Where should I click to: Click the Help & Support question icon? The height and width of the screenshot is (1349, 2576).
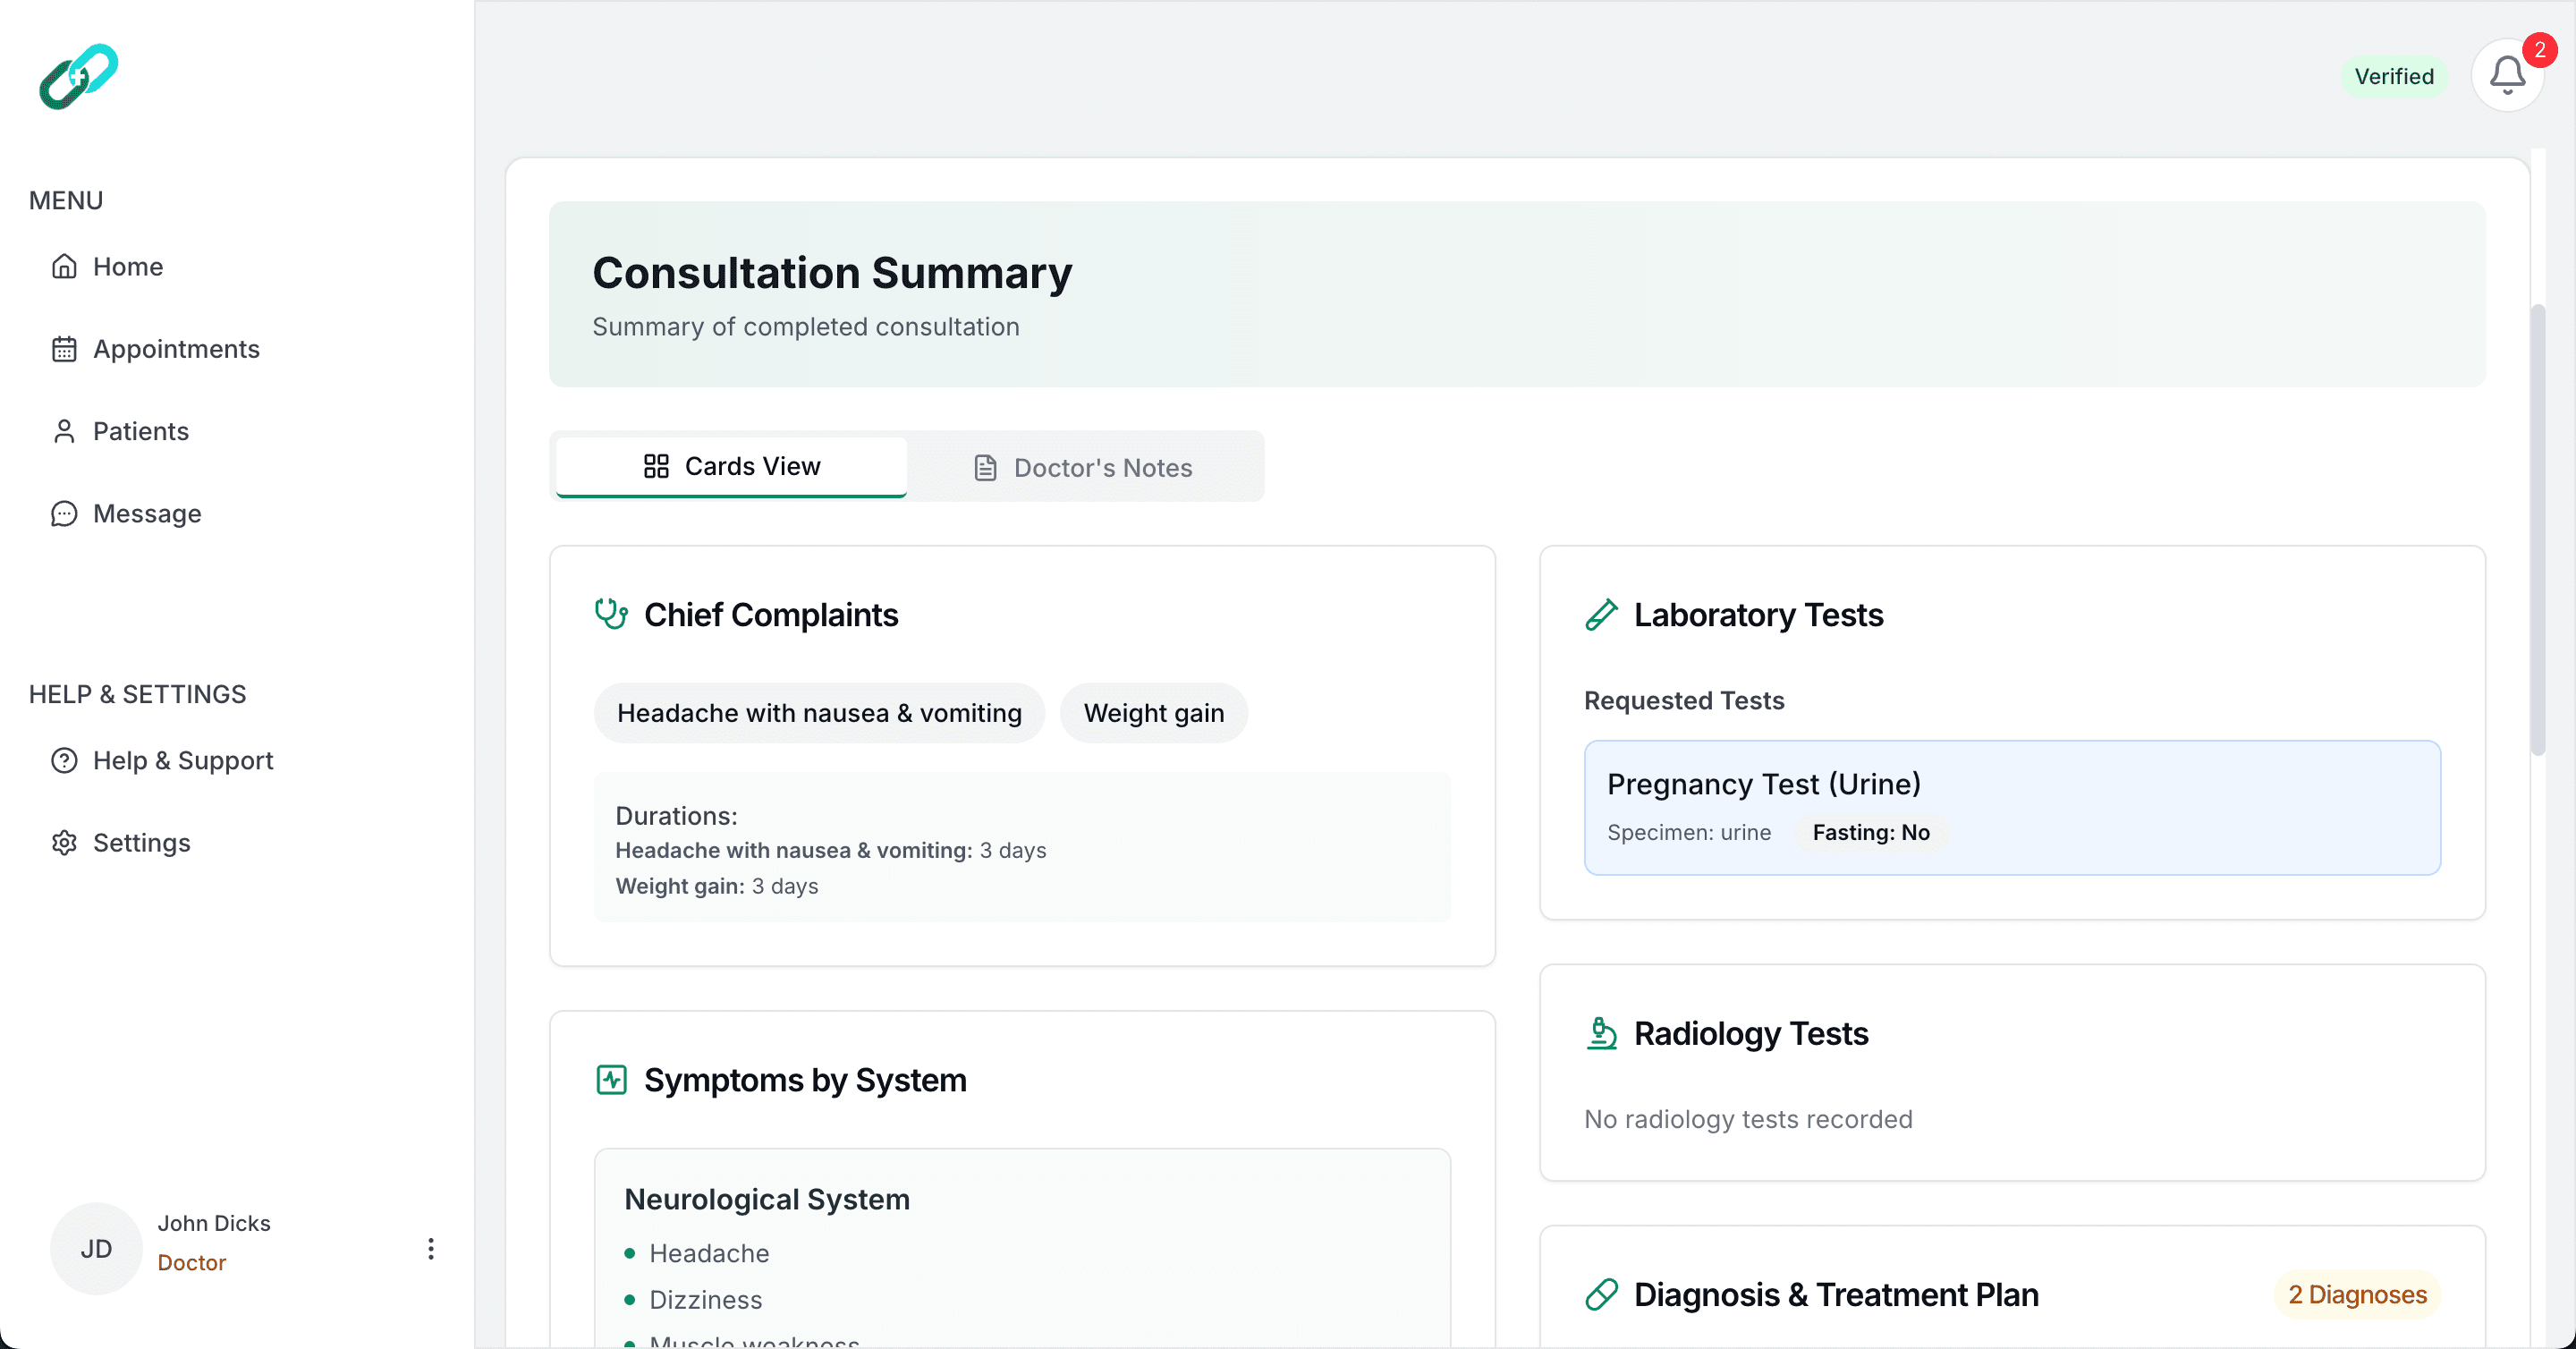click(64, 761)
